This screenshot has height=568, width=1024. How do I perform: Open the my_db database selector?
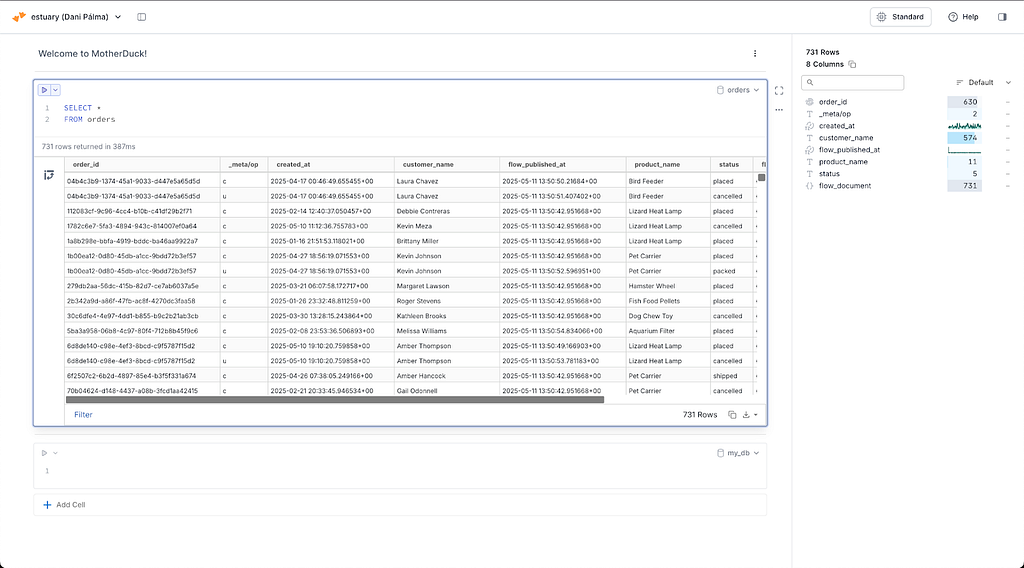[x=738, y=453]
